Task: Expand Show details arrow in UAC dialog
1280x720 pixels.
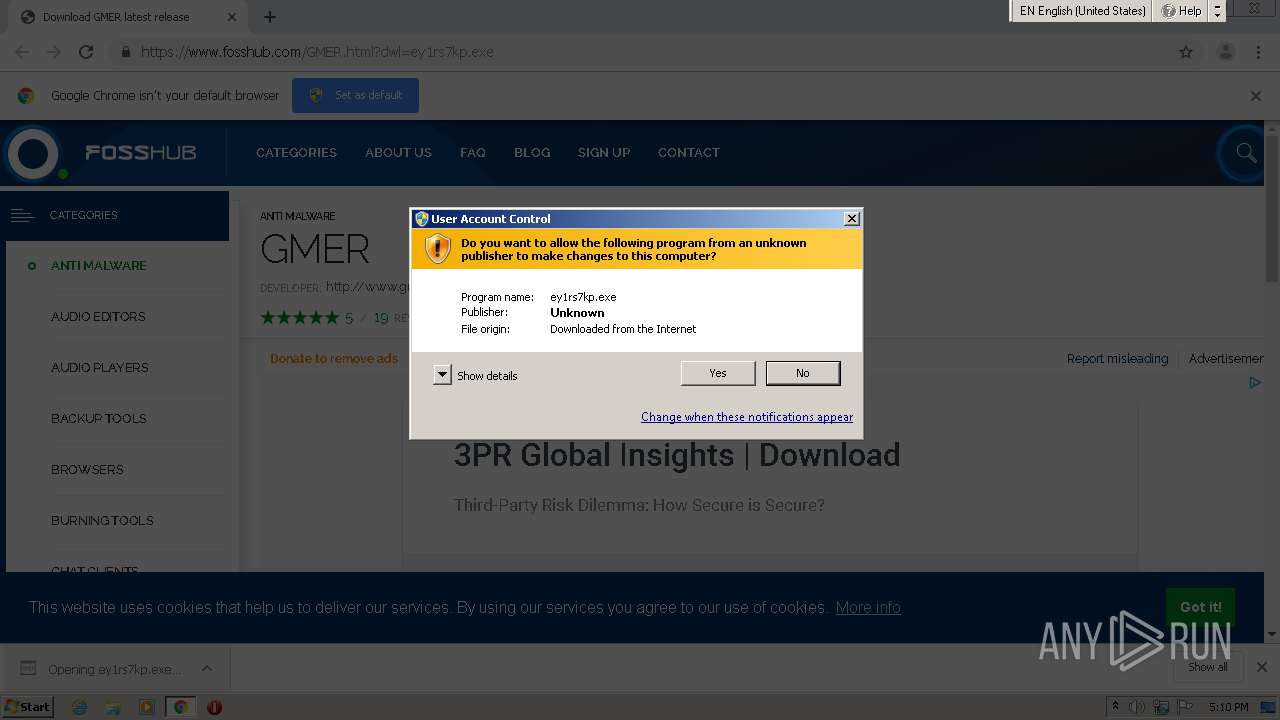Action: 442,375
